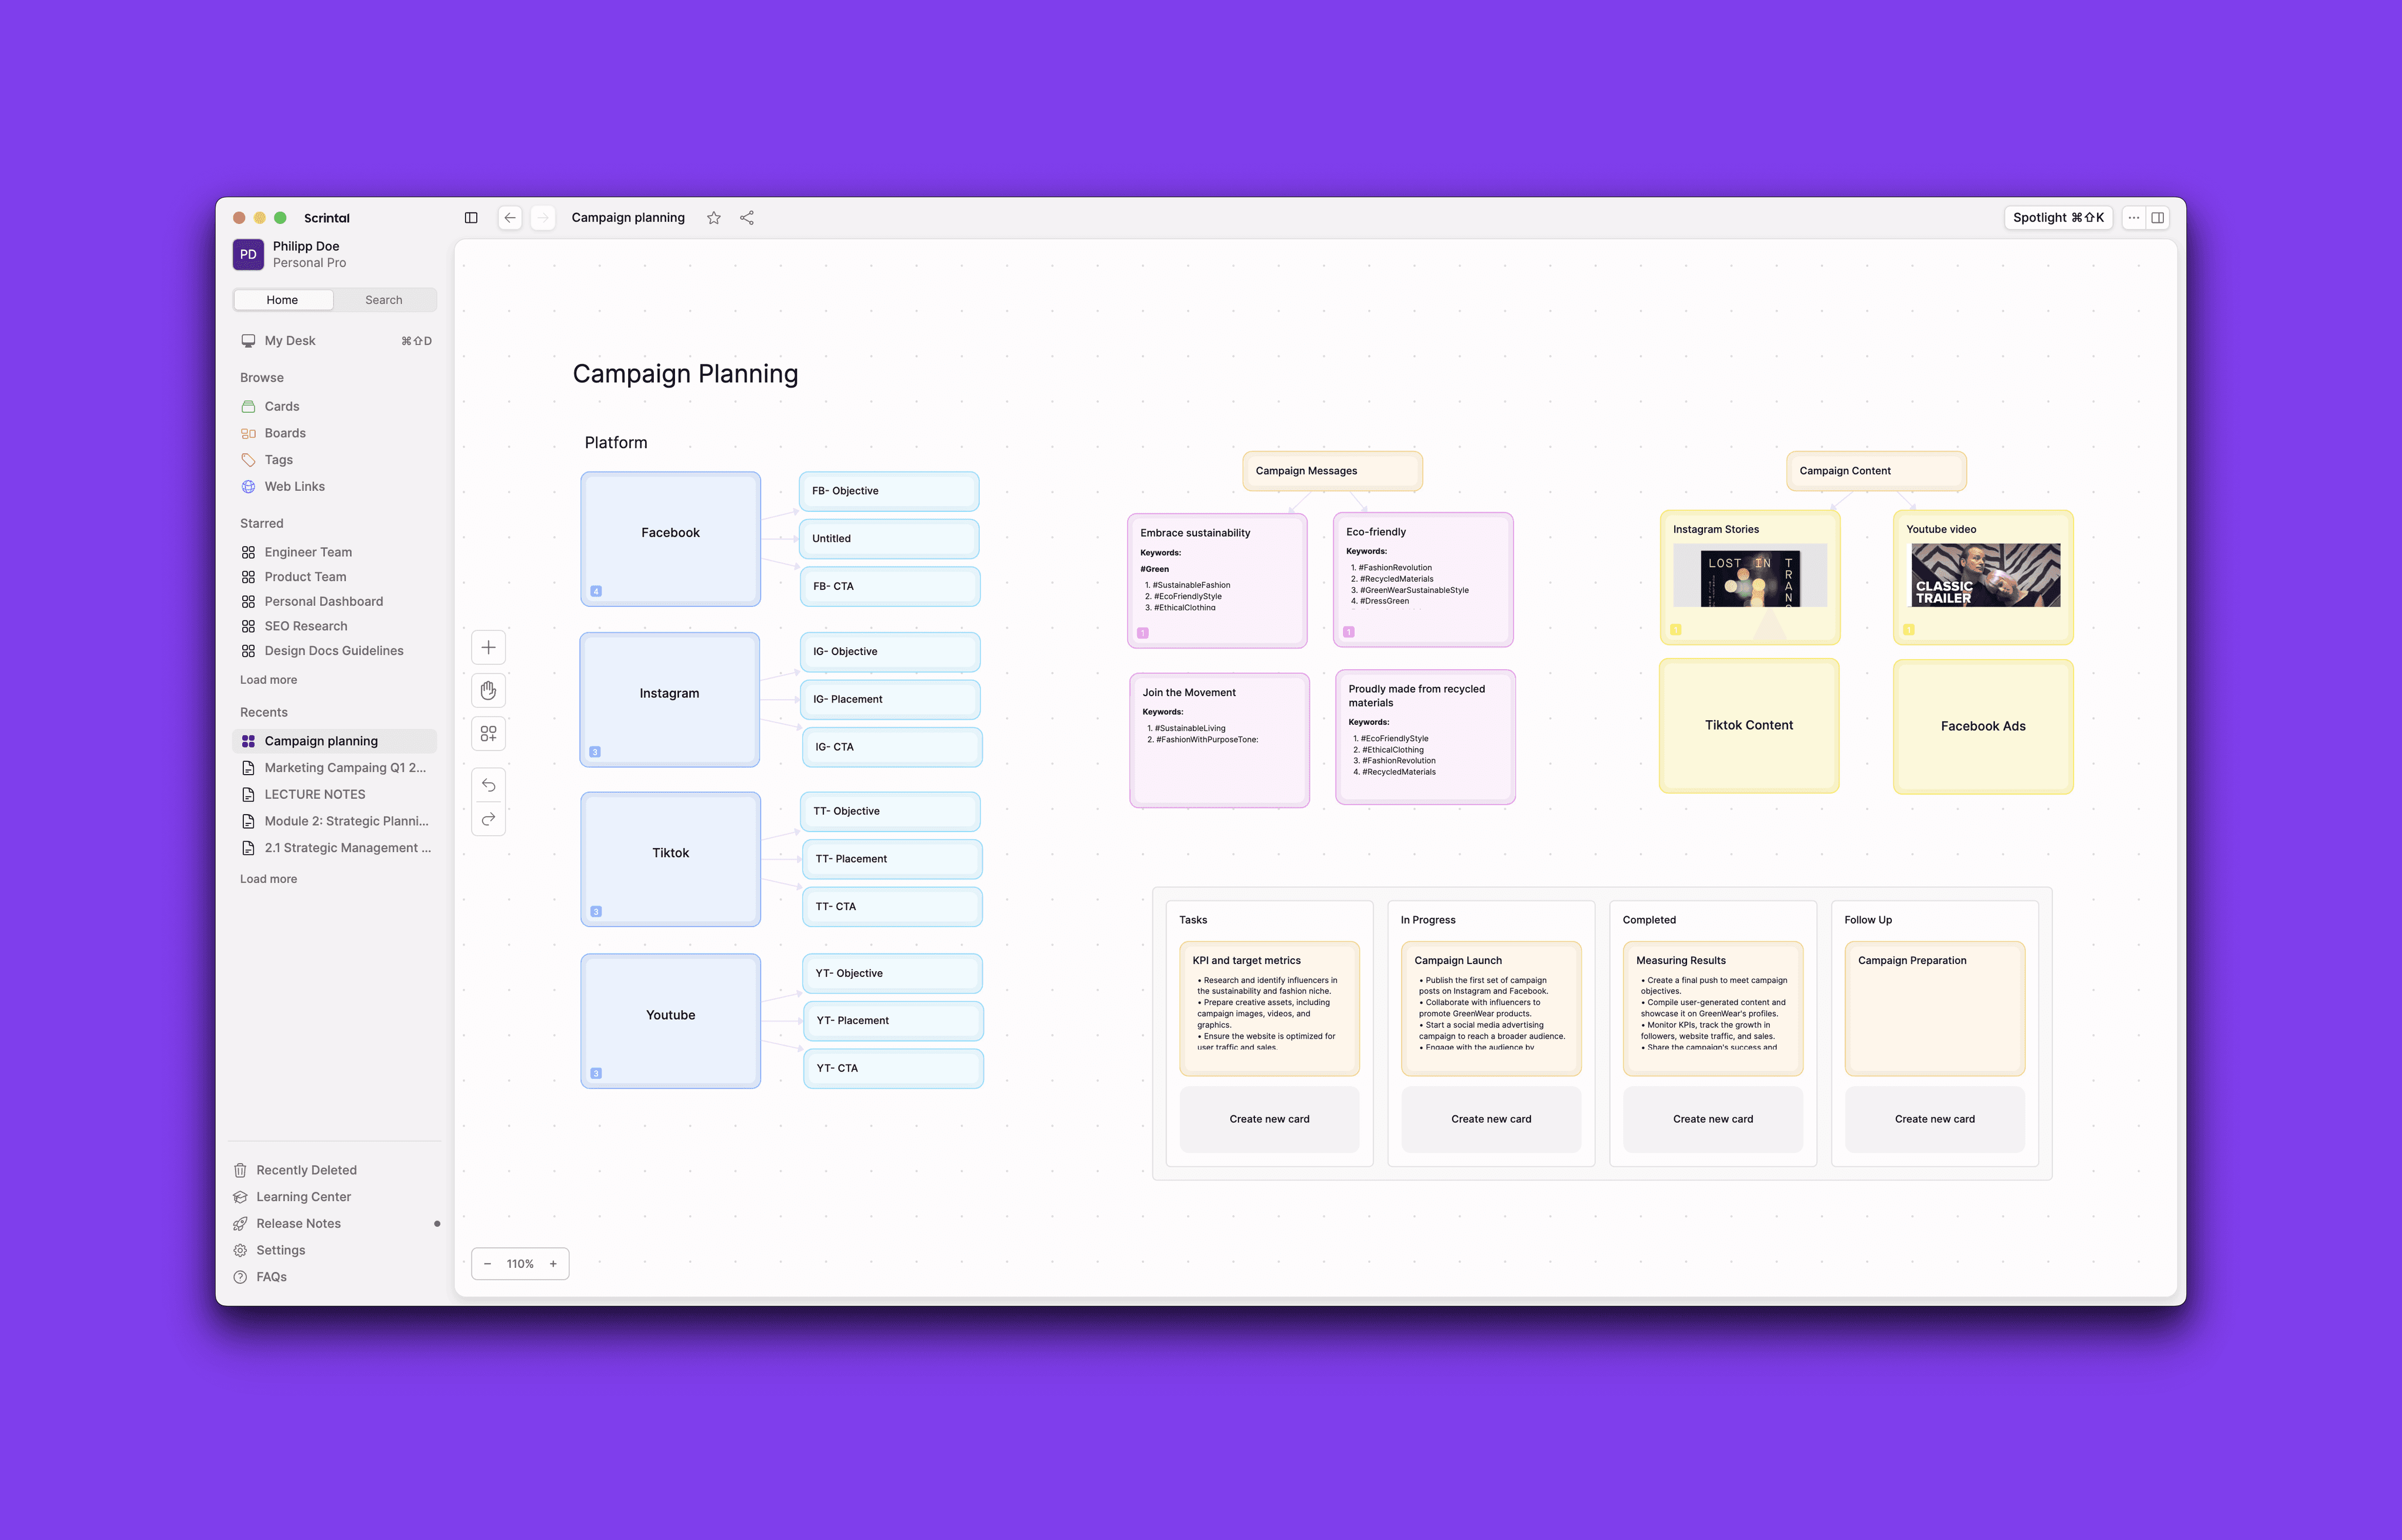Image resolution: width=2402 pixels, height=1540 pixels.
Task: Select the hand pan tool
Action: click(488, 691)
